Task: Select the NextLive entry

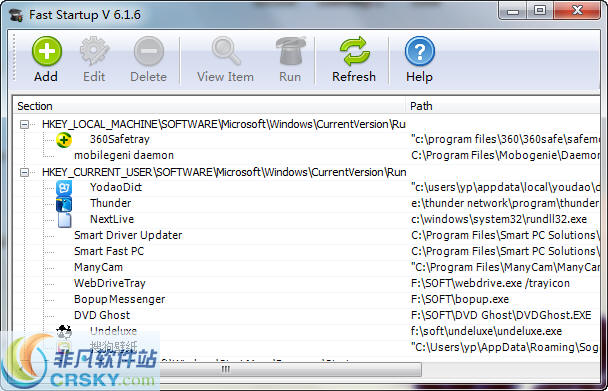Action: pos(112,219)
